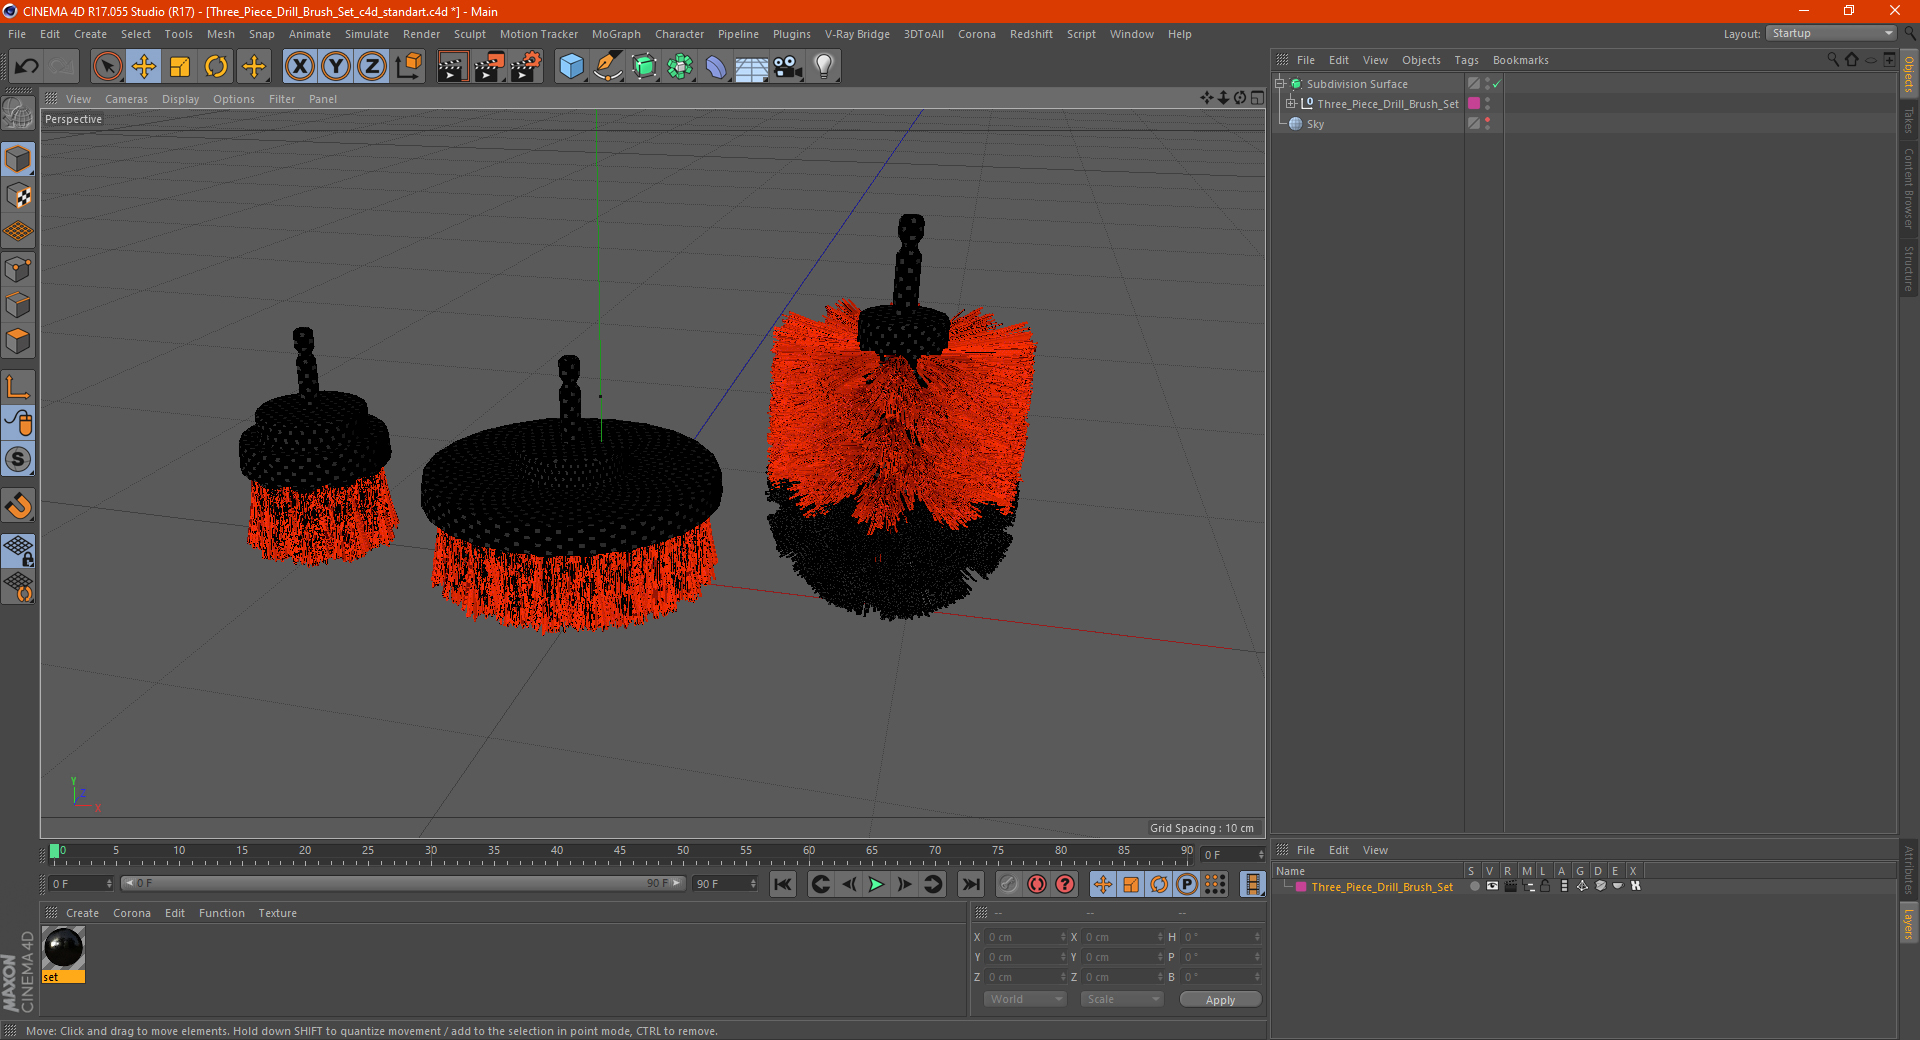Collapse the Subdivision Surface tree node
Viewport: 1920px width, 1040px height.
coord(1279,84)
